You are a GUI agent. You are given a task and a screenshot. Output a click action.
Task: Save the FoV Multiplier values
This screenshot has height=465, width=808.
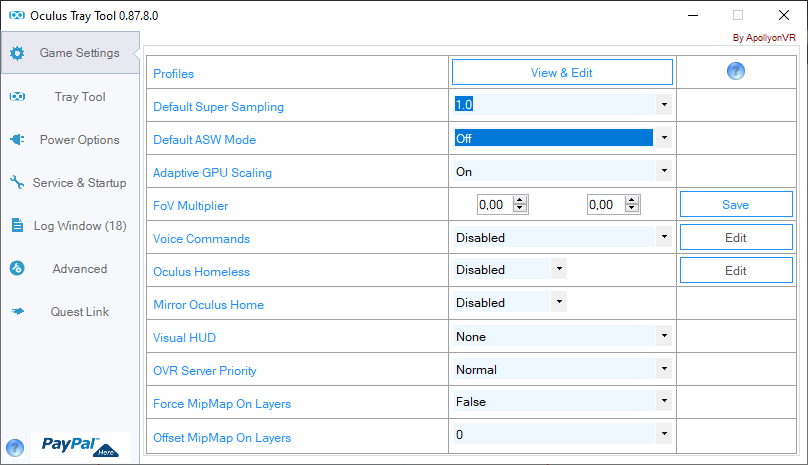click(736, 205)
